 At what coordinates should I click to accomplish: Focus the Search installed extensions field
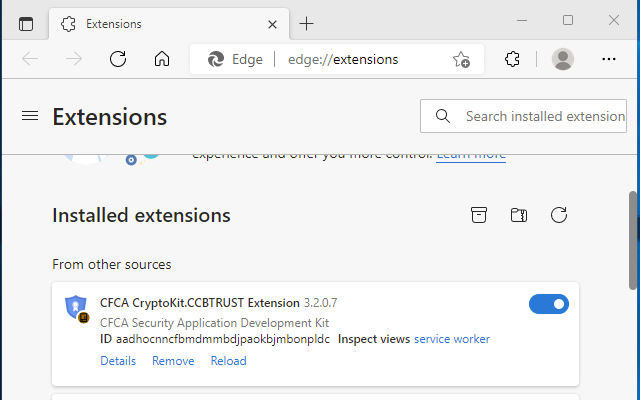540,117
